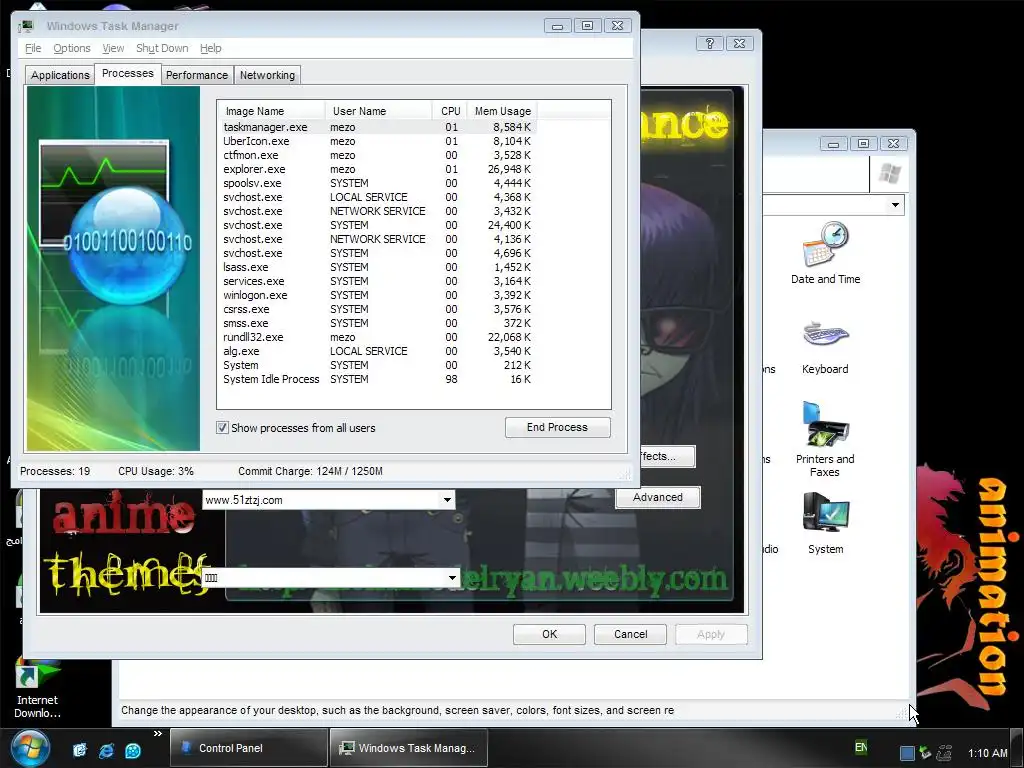Click the network connections tray icon
This screenshot has width=1024, height=768.
click(x=944, y=753)
